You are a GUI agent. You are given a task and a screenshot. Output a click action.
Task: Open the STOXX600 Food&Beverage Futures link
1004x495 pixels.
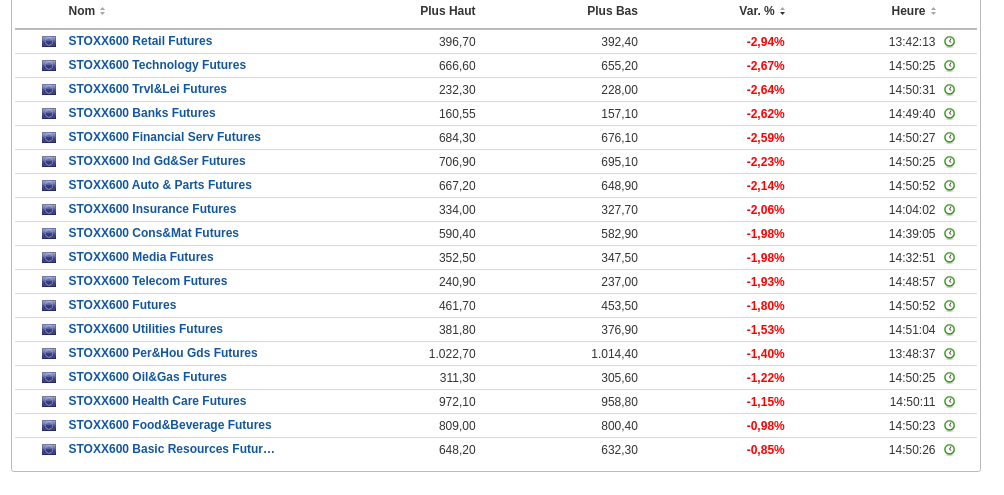click(170, 425)
